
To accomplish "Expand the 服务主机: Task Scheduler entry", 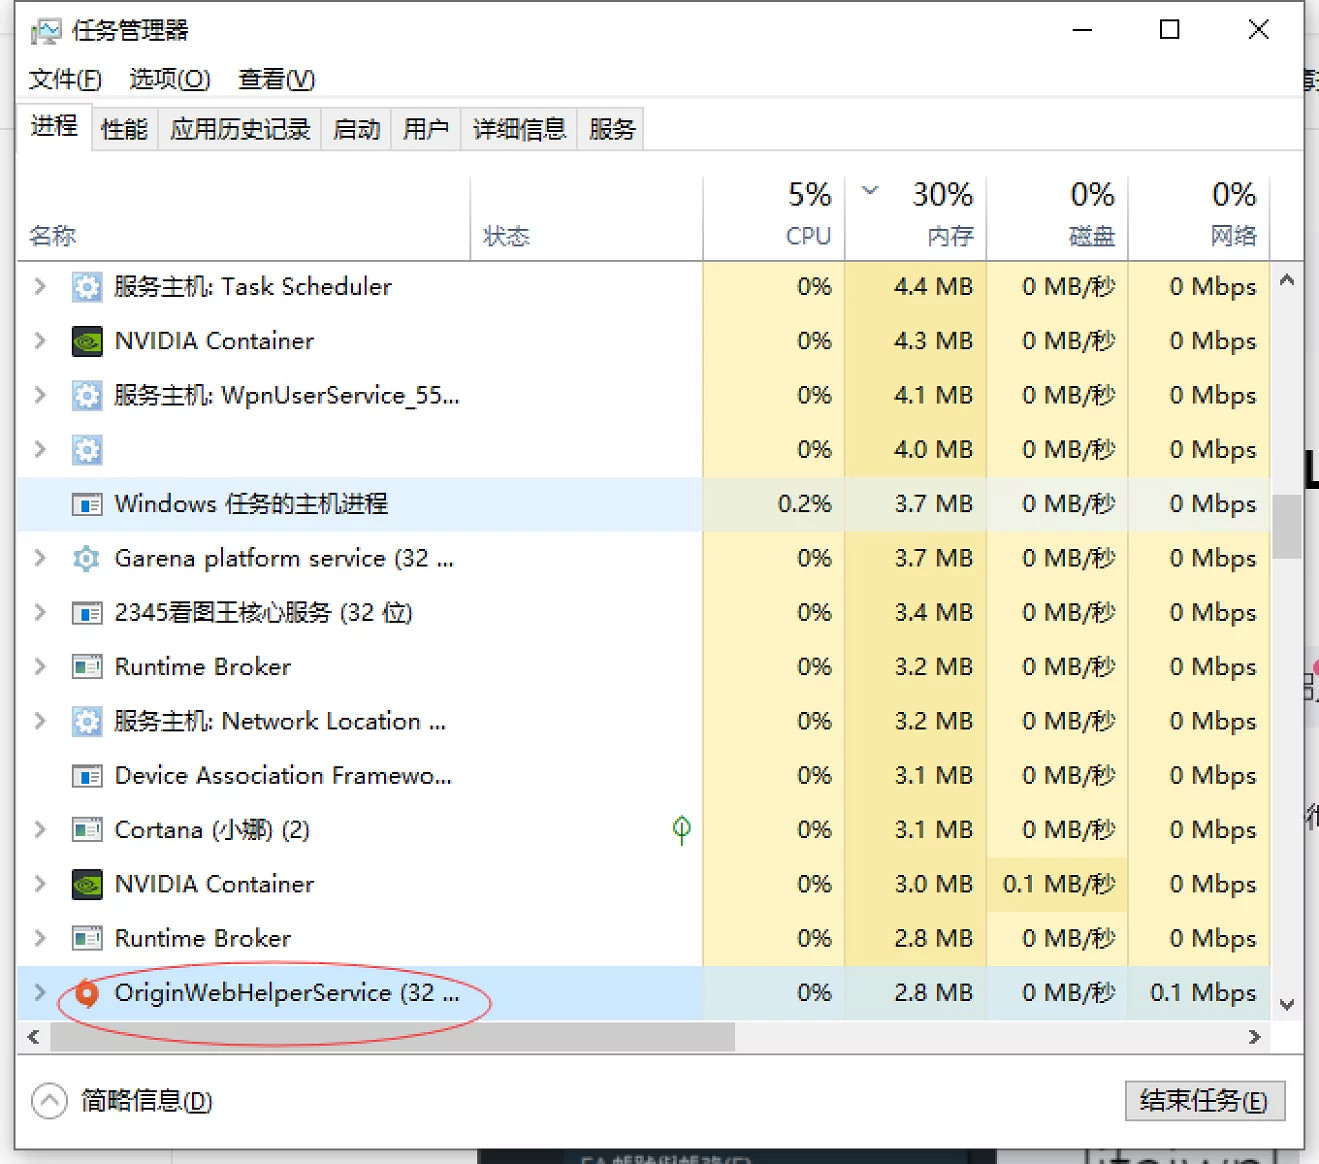I will click(x=40, y=287).
